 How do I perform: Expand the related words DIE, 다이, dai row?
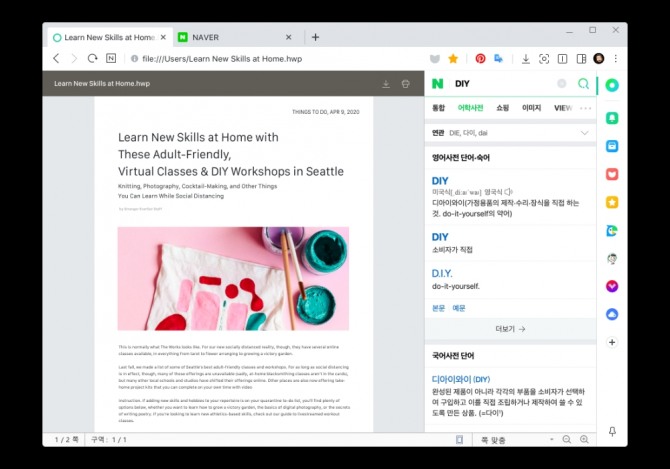(584, 133)
